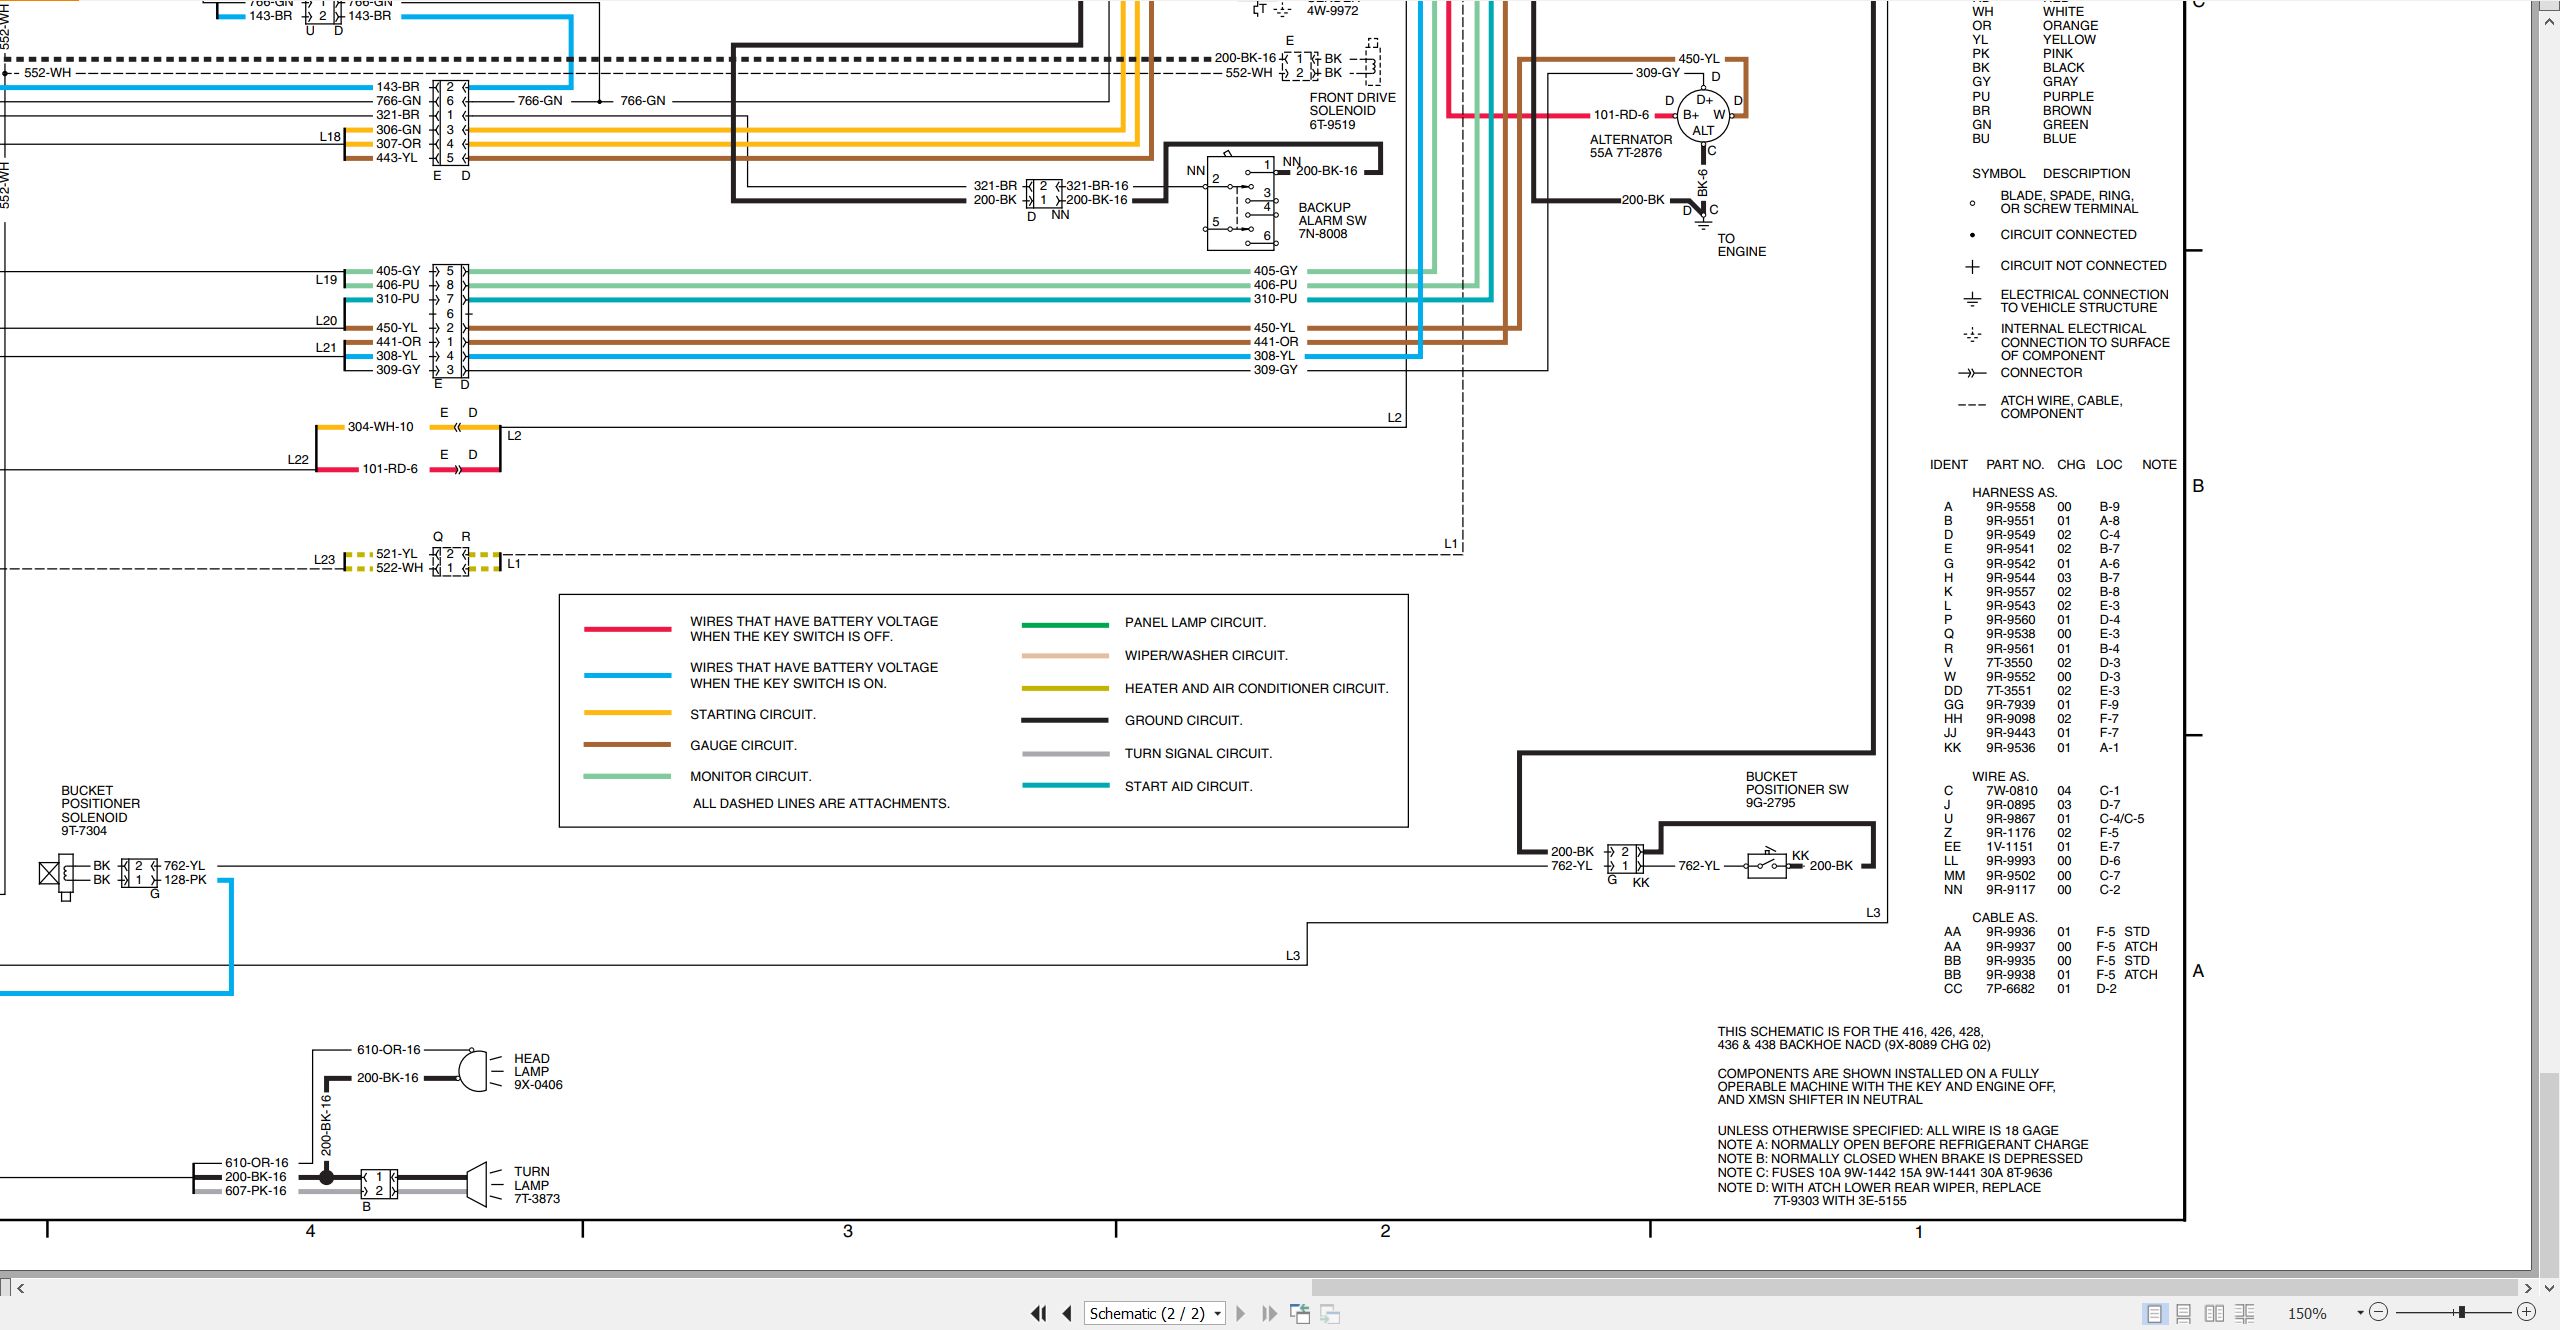Click NOTE C fuses text line
2560x1330 pixels.
1885,1173
